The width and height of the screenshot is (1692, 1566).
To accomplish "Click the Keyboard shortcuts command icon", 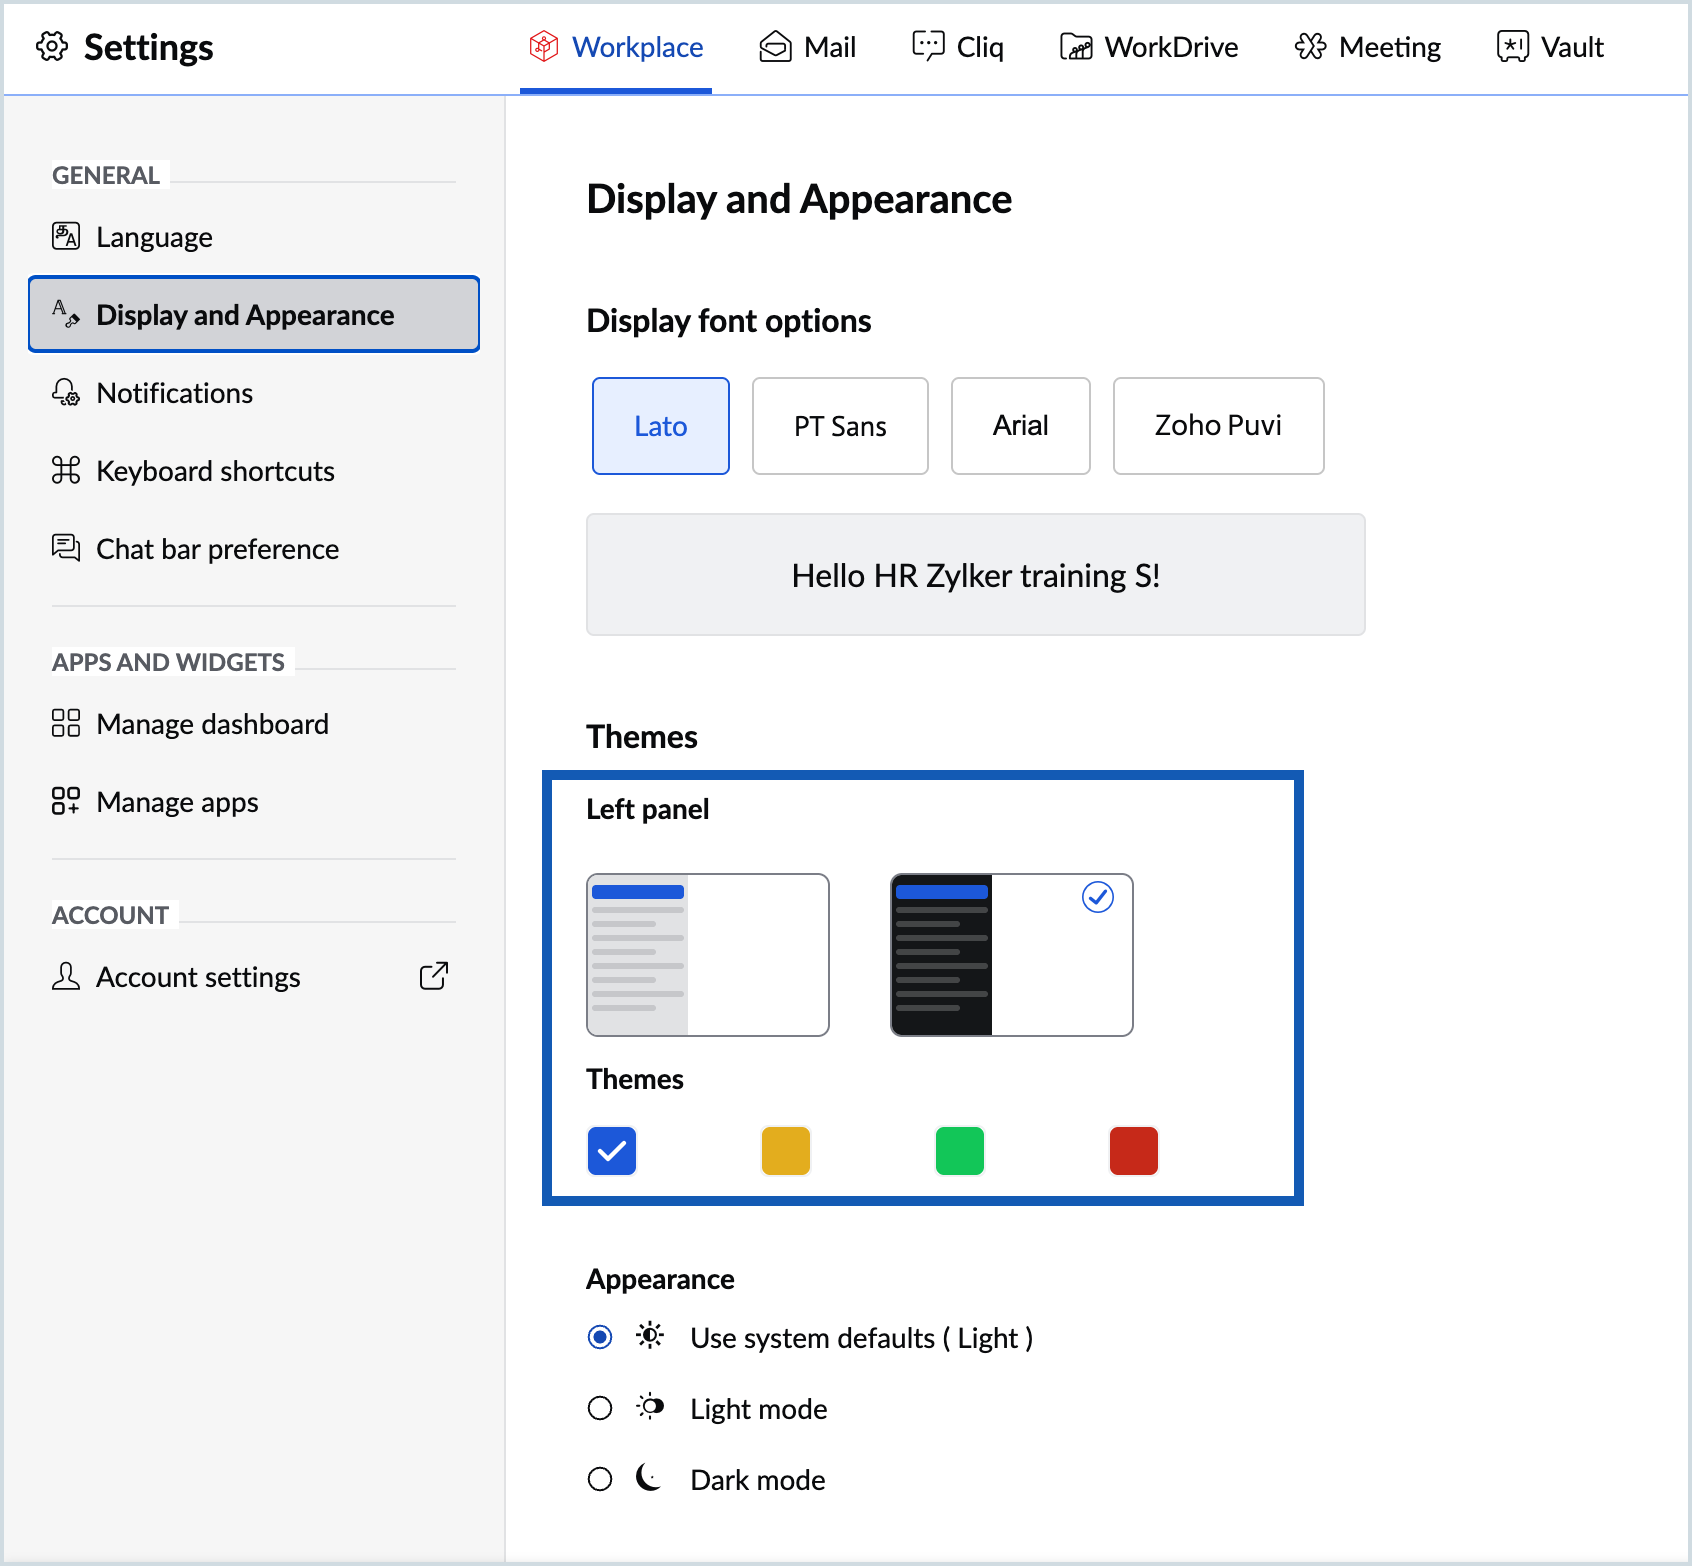I will tap(66, 470).
